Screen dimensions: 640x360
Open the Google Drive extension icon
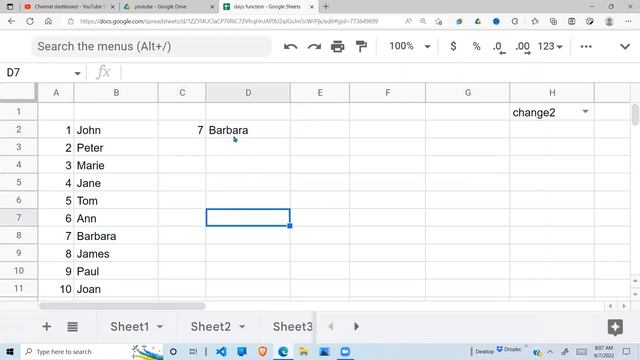pyautogui.click(x=478, y=21)
